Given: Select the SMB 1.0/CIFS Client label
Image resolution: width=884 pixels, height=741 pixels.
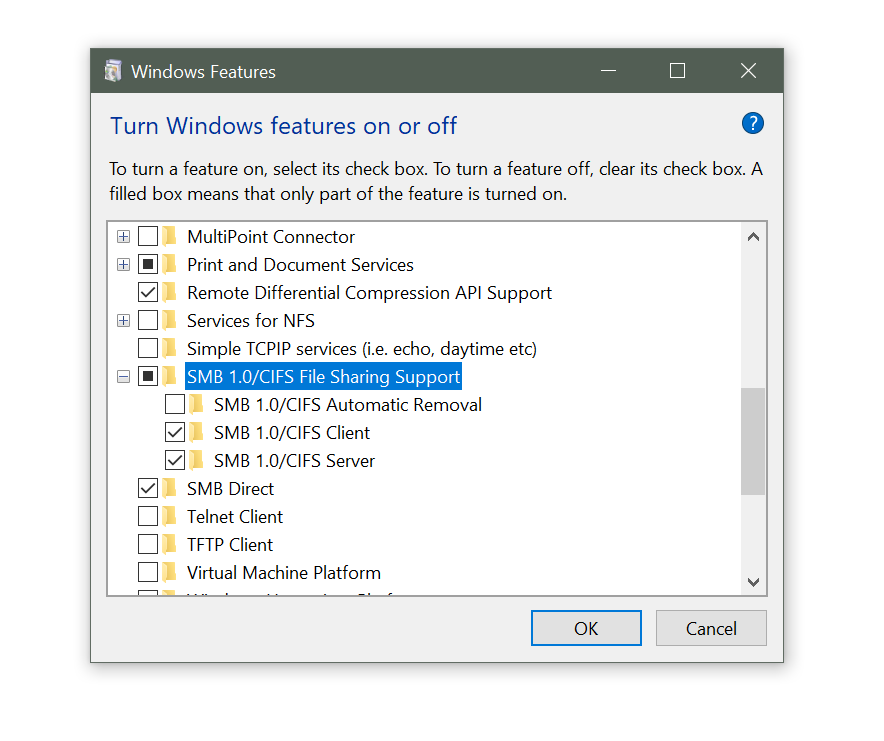Looking at the screenshot, I should pyautogui.click(x=291, y=433).
